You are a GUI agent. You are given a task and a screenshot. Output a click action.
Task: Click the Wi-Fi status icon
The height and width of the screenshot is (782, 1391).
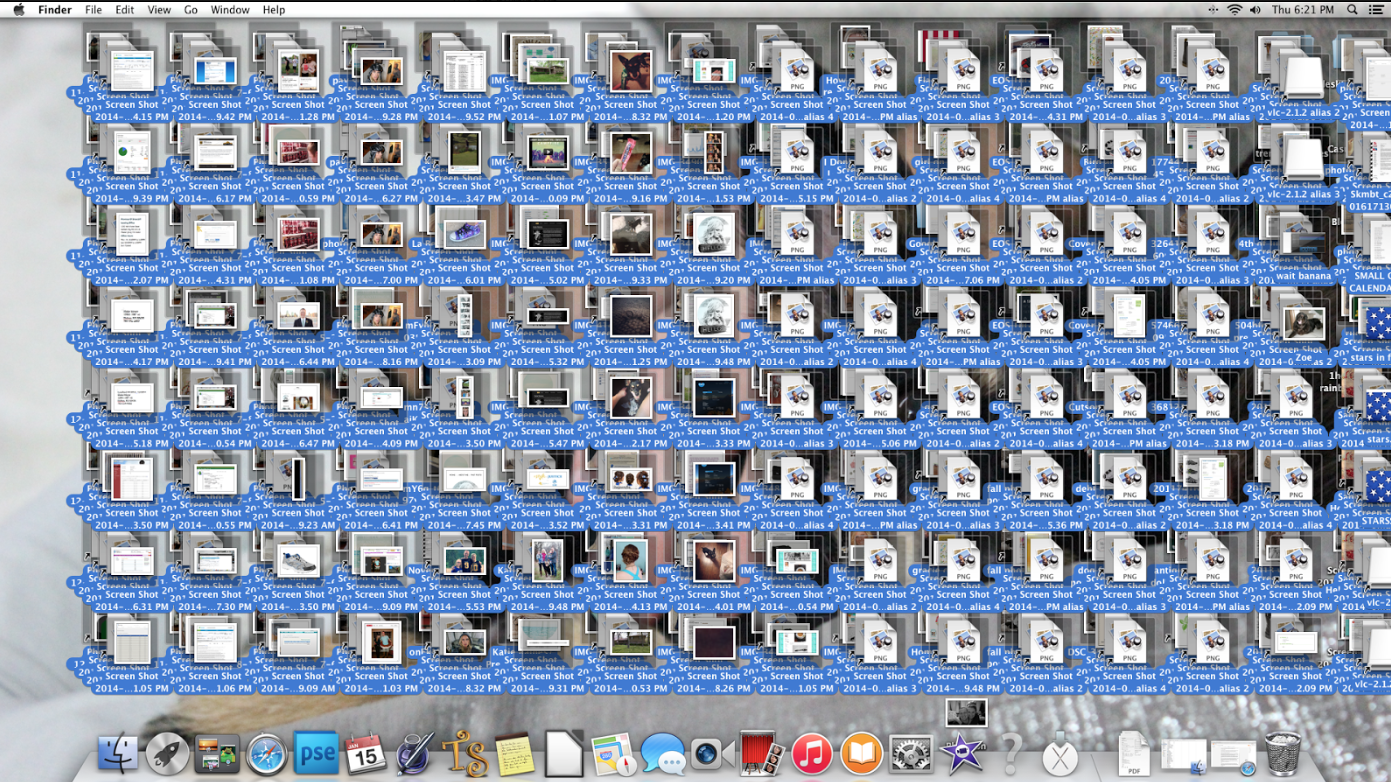(x=1234, y=9)
